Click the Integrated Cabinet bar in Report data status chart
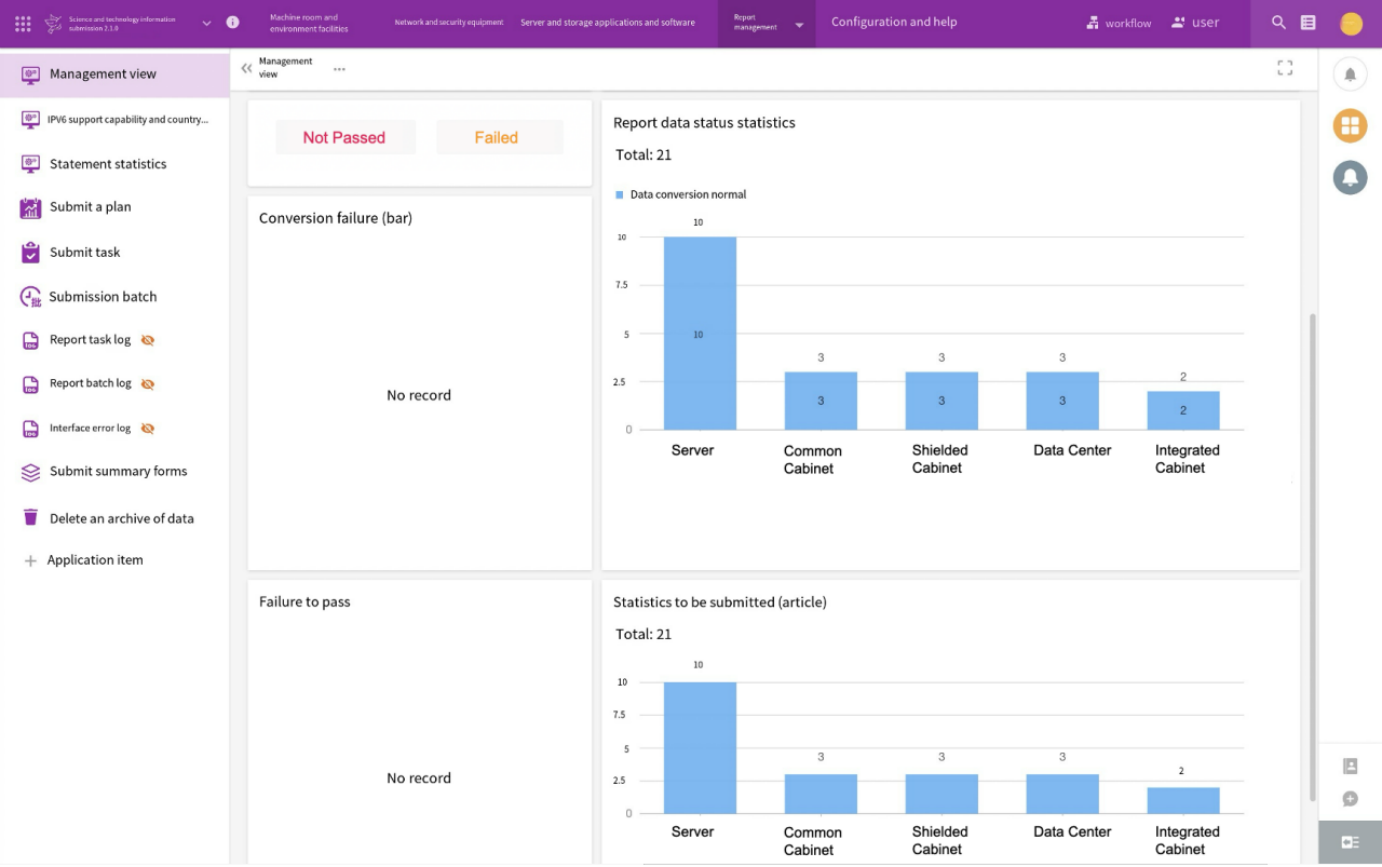 pyautogui.click(x=1183, y=410)
